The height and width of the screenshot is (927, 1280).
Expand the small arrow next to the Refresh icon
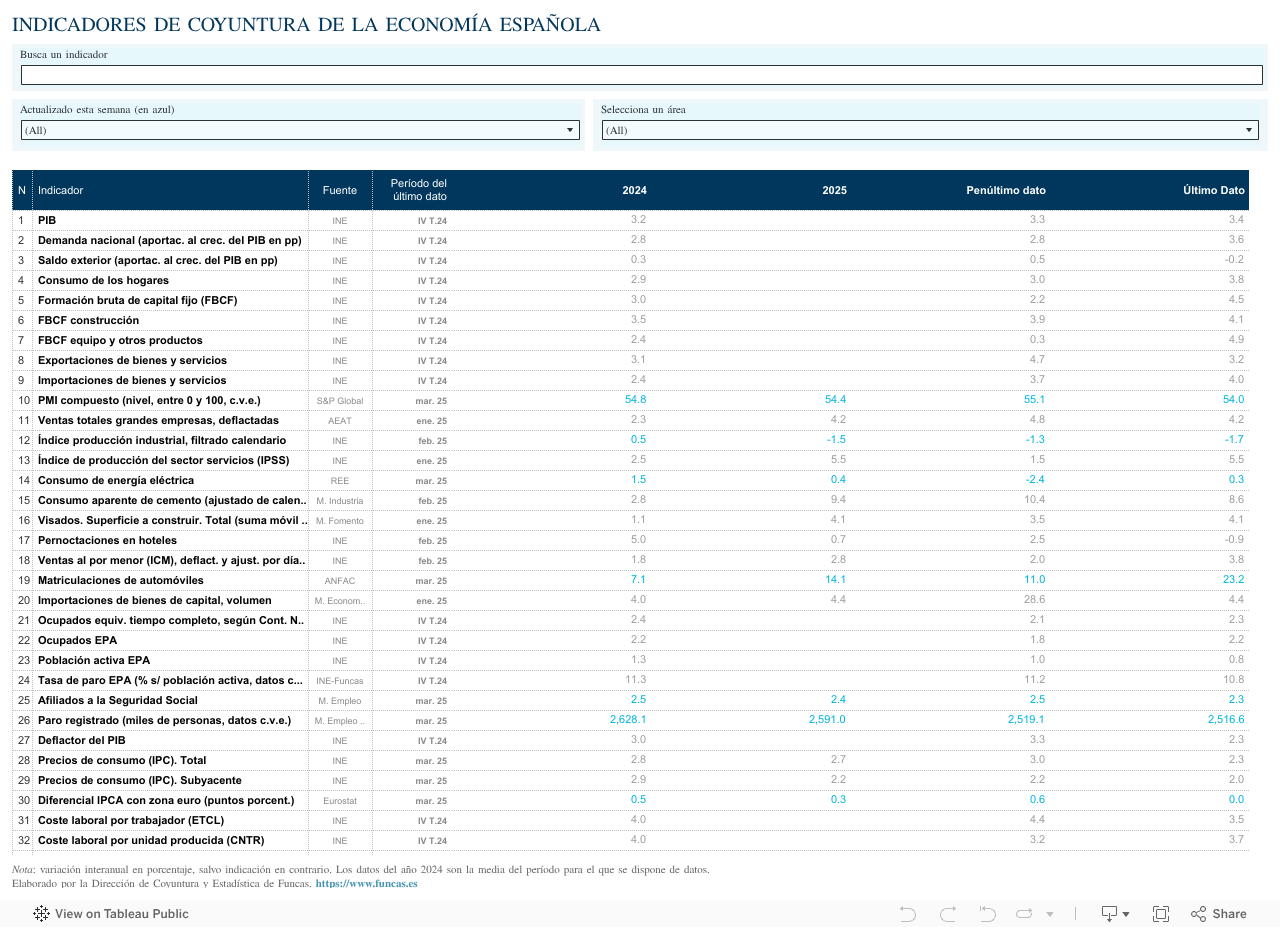click(1050, 914)
